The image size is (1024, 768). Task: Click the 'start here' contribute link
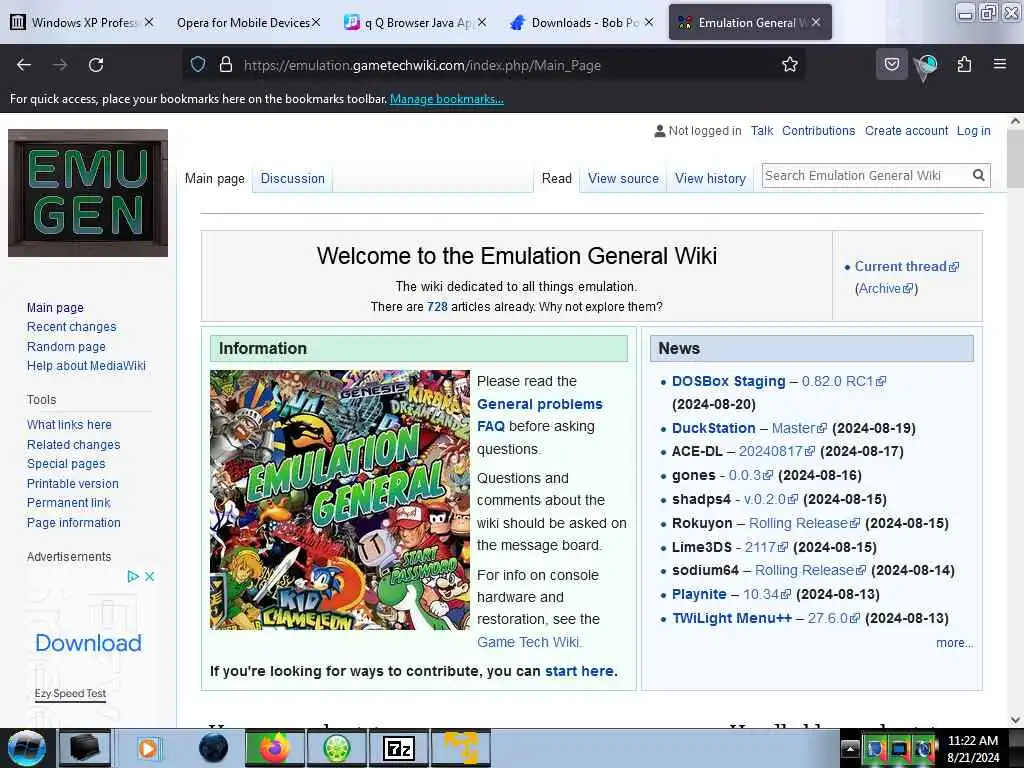coord(579,671)
